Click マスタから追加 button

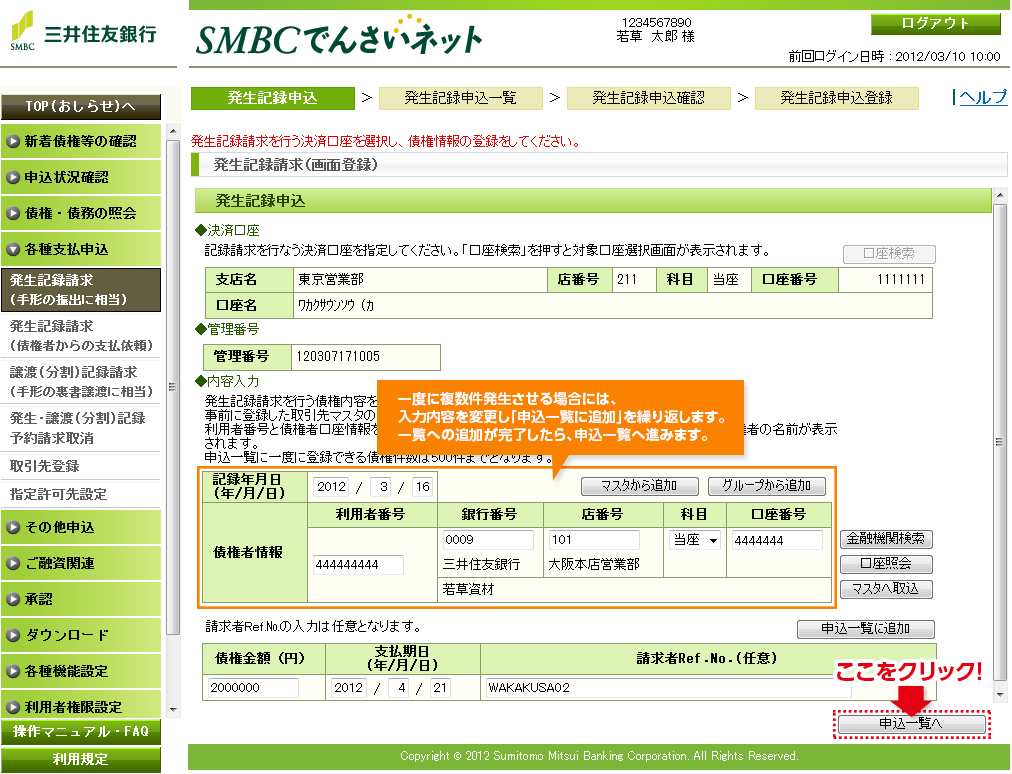(x=639, y=485)
